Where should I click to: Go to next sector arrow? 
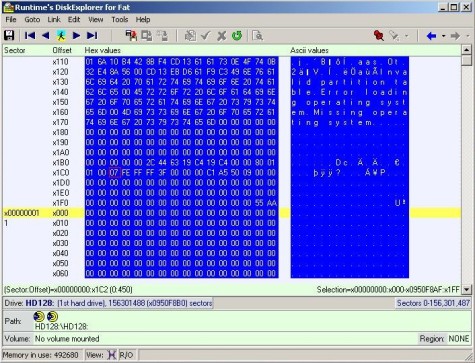tap(76, 35)
